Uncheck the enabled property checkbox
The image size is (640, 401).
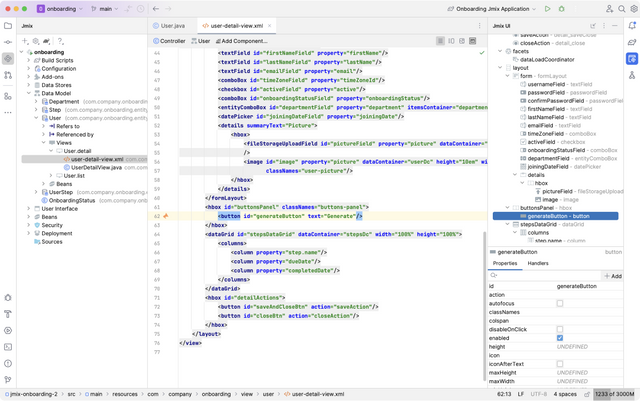tap(559, 337)
